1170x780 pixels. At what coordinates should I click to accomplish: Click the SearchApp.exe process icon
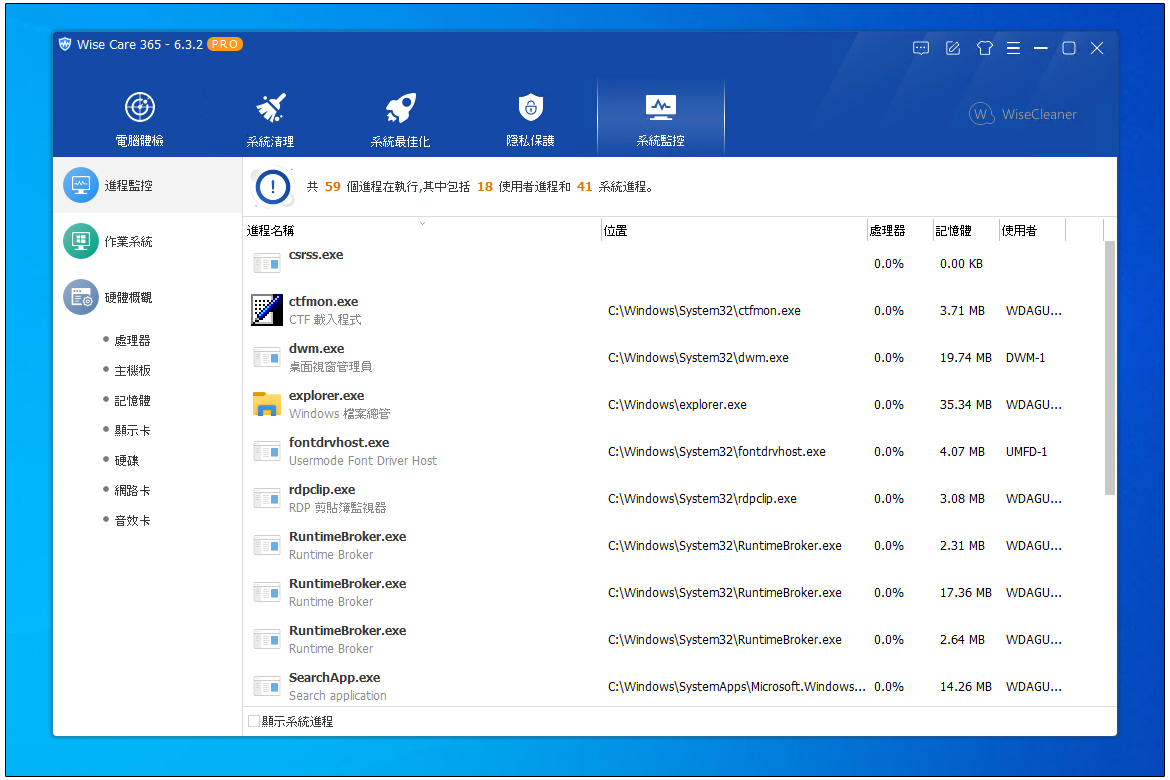[x=266, y=686]
